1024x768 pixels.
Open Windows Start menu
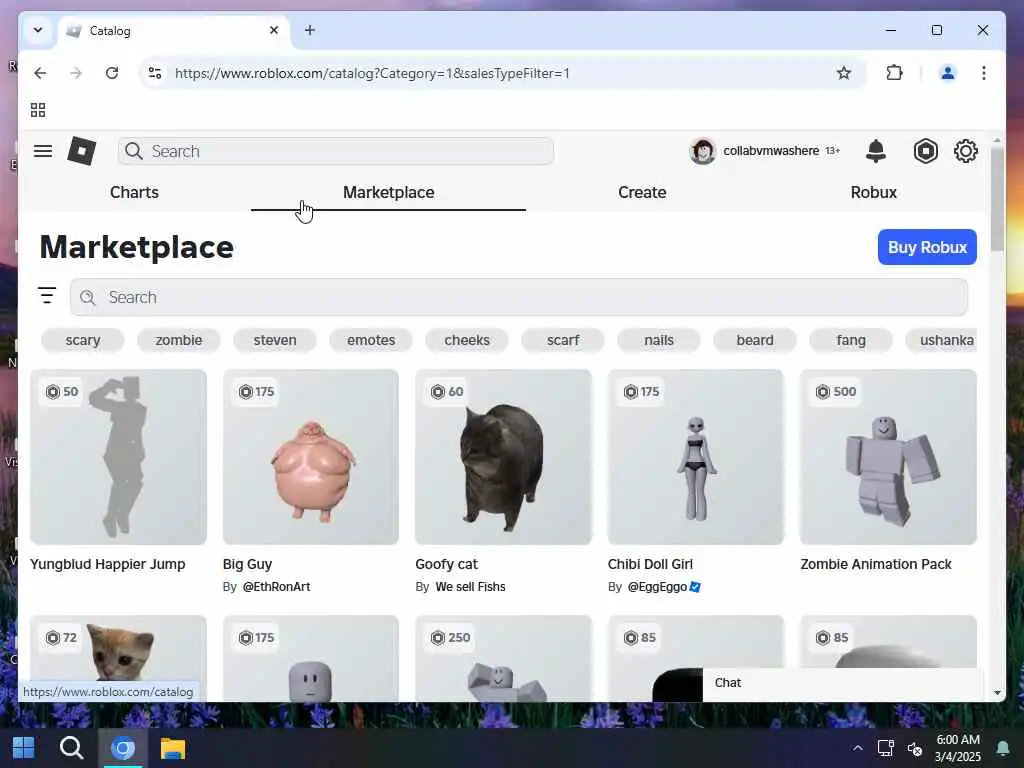click(x=24, y=748)
